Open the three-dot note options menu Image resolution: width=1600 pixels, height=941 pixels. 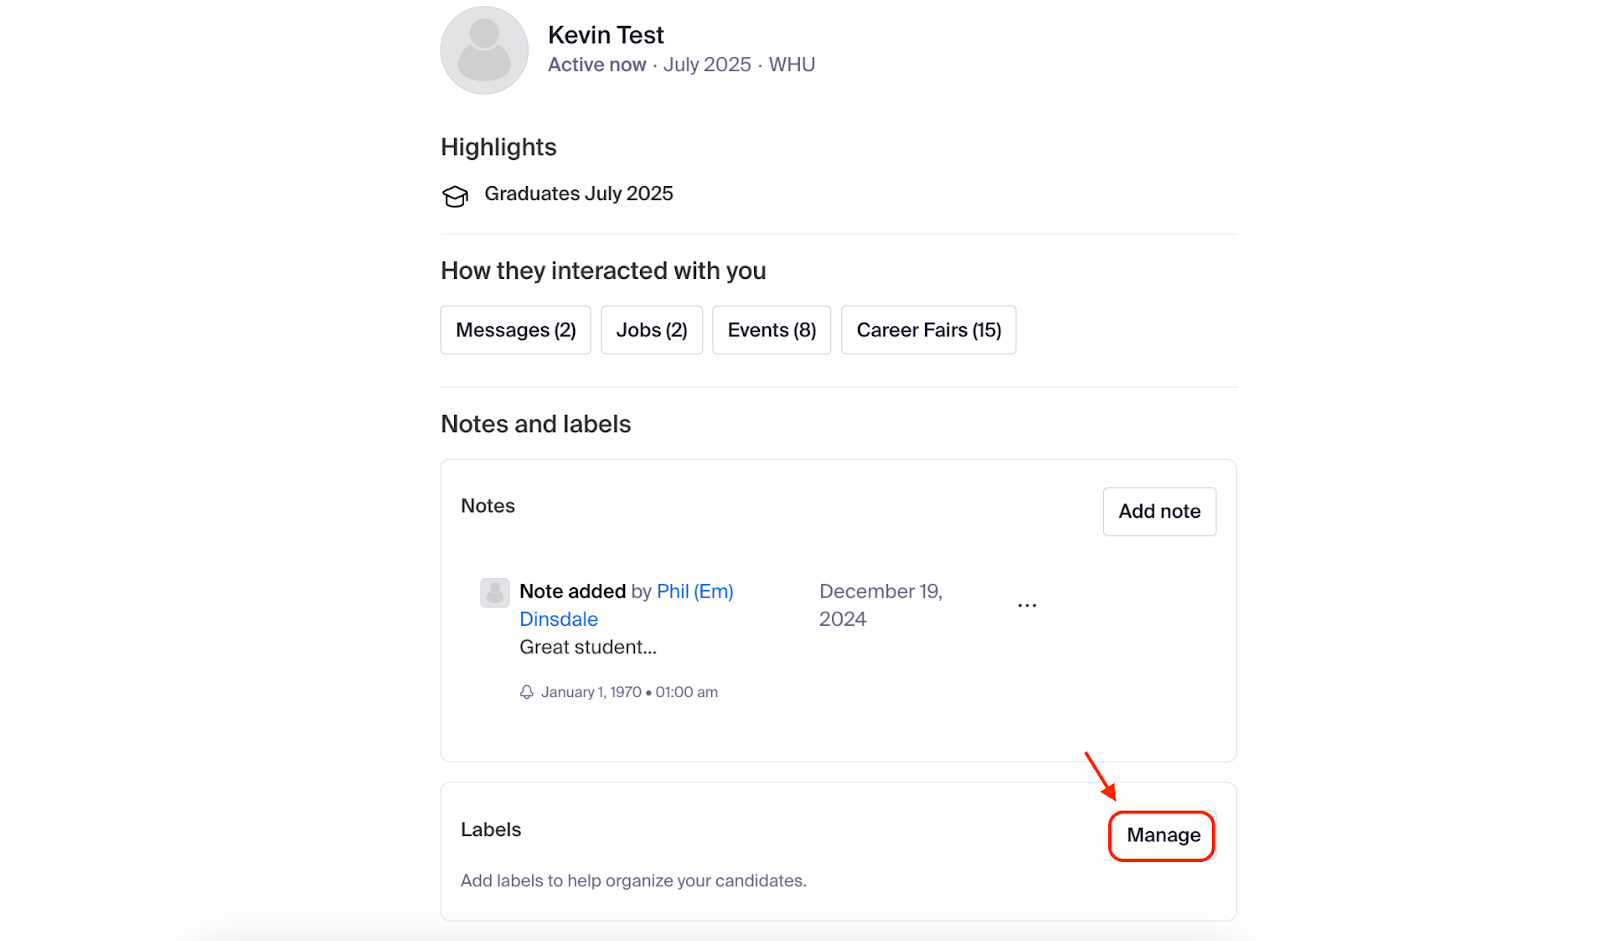pyautogui.click(x=1027, y=605)
